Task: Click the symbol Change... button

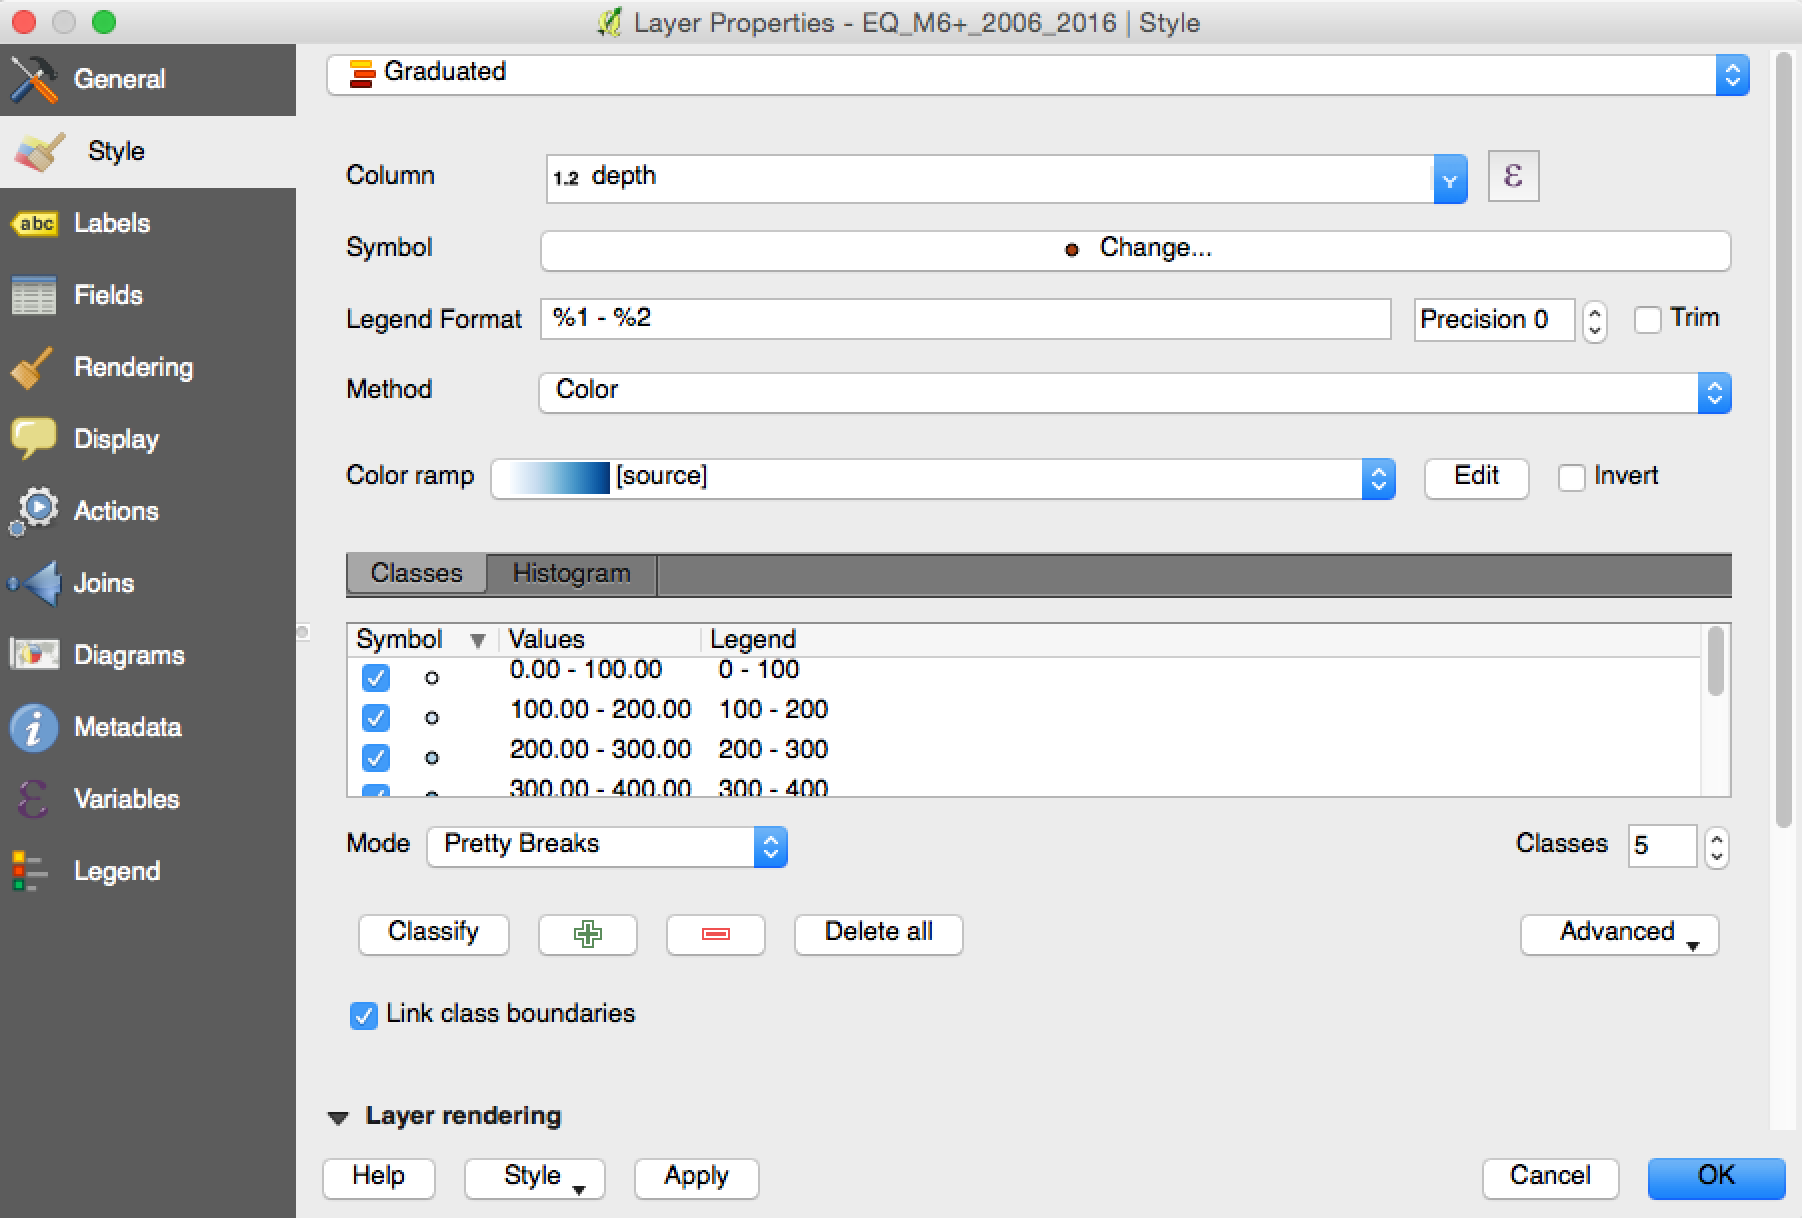Action: coord(1136,250)
